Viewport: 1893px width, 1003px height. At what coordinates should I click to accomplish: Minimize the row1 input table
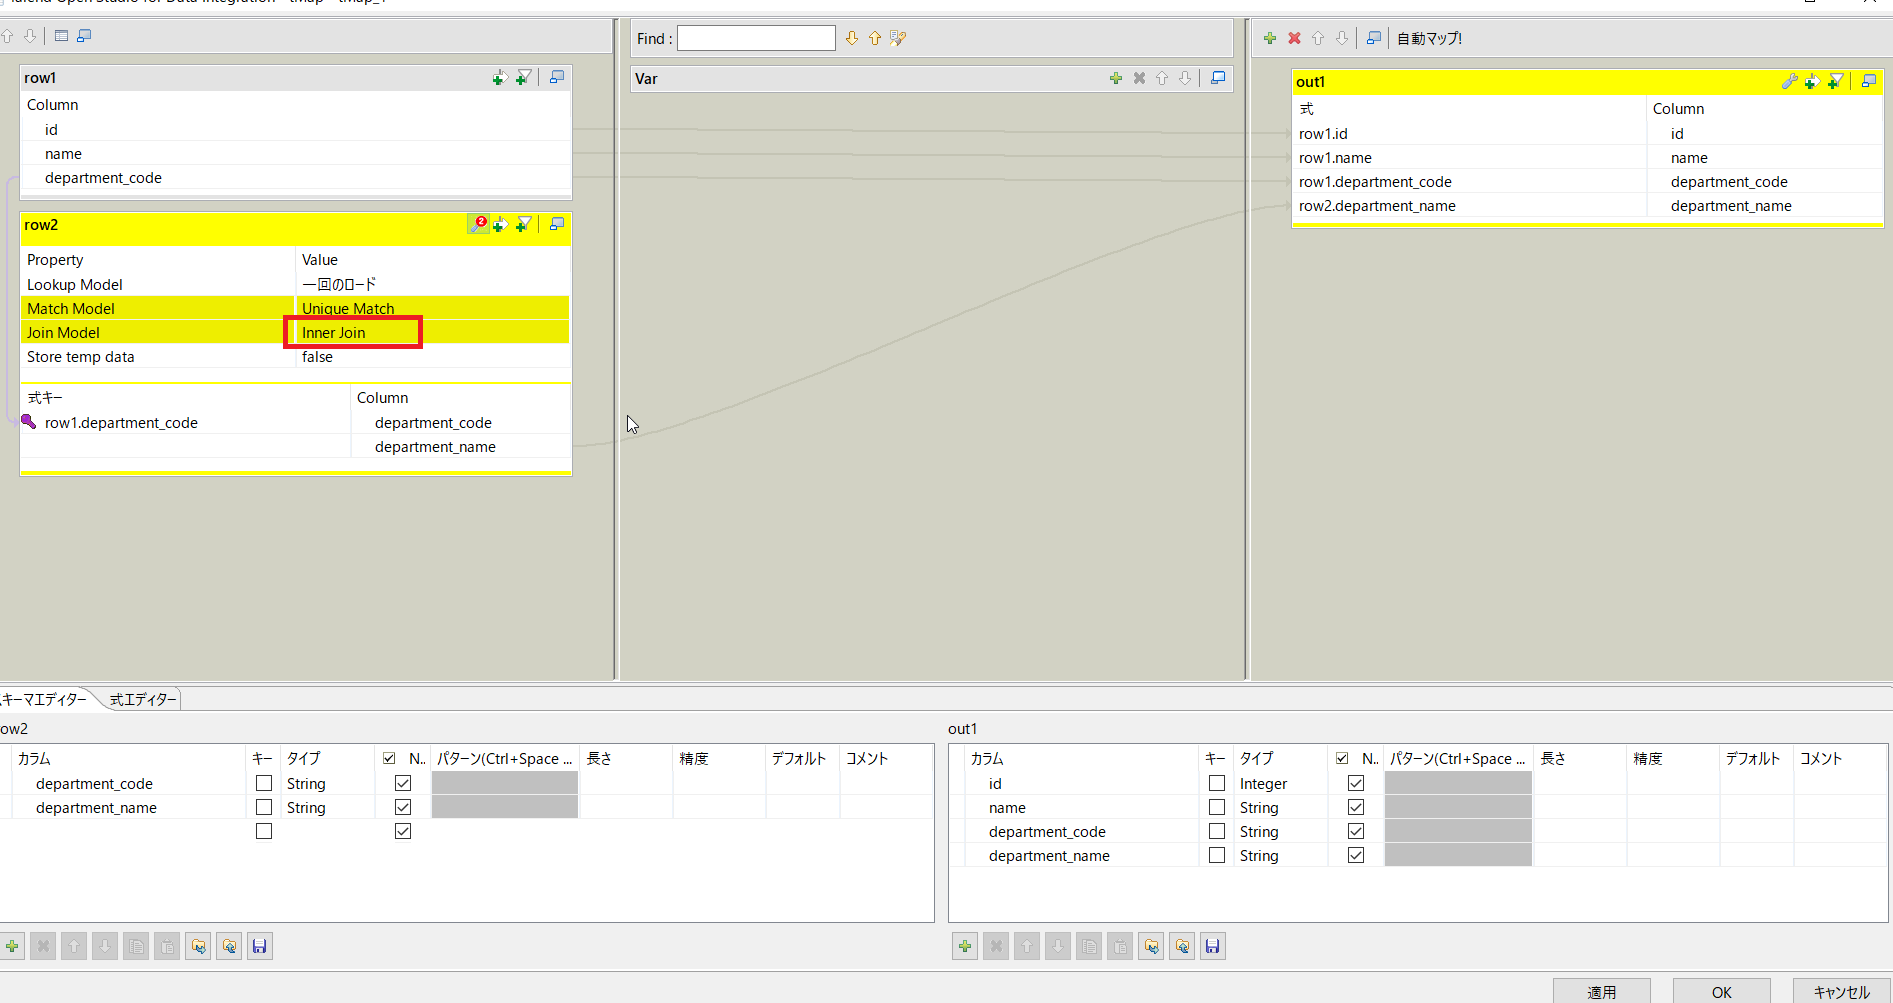click(x=557, y=77)
